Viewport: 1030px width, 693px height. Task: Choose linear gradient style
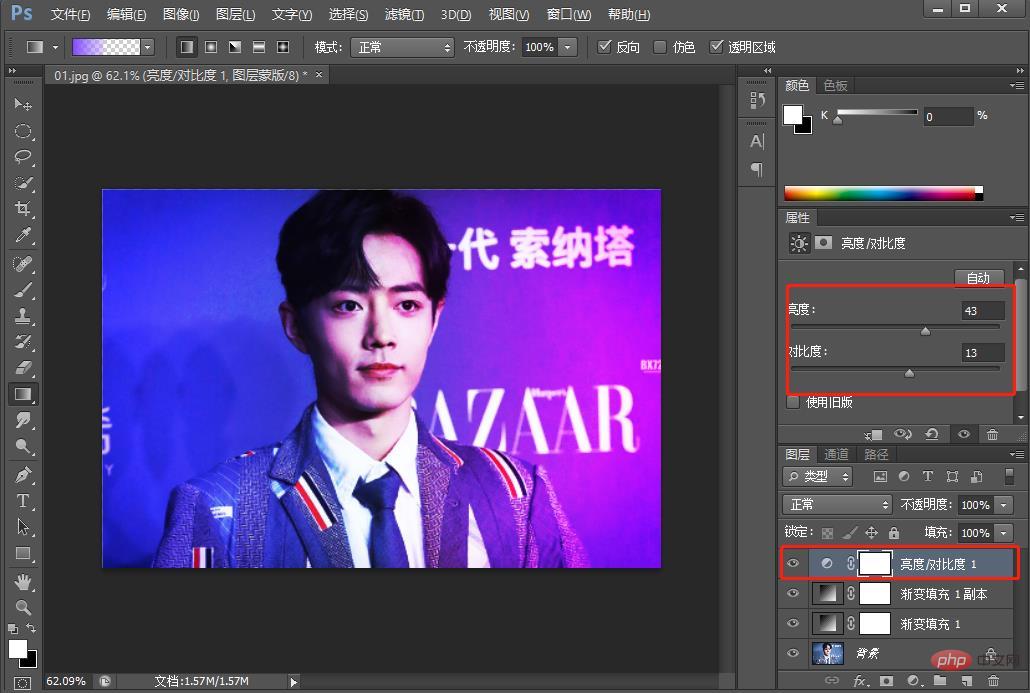[x=187, y=47]
